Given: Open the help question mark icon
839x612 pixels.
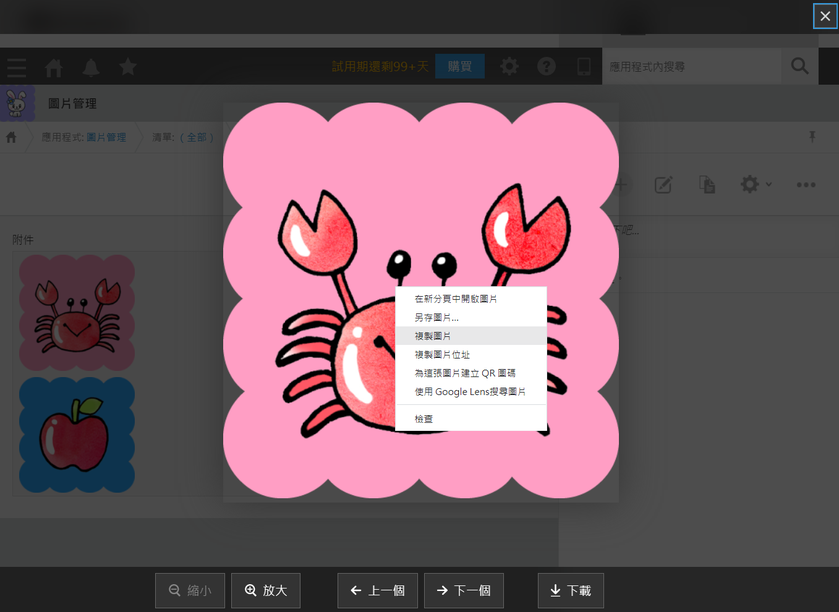Looking at the screenshot, I should (546, 67).
